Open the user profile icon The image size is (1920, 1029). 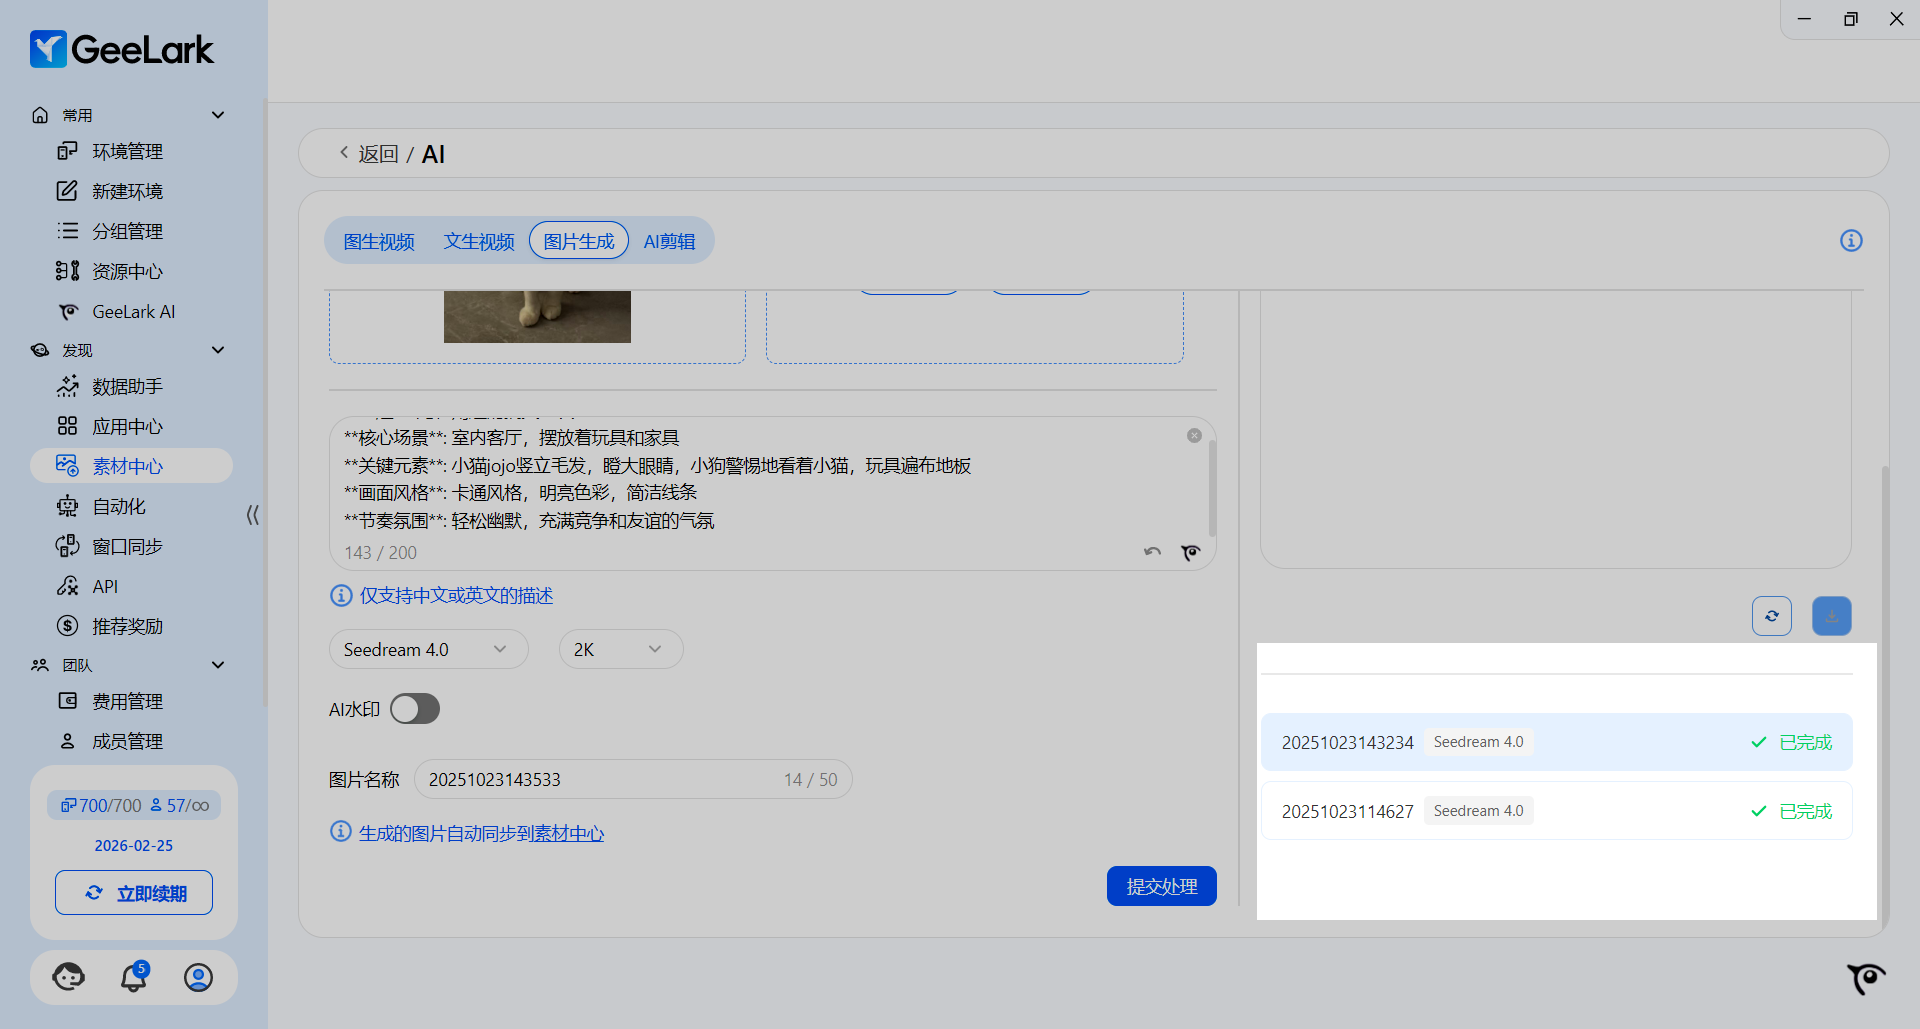[198, 977]
